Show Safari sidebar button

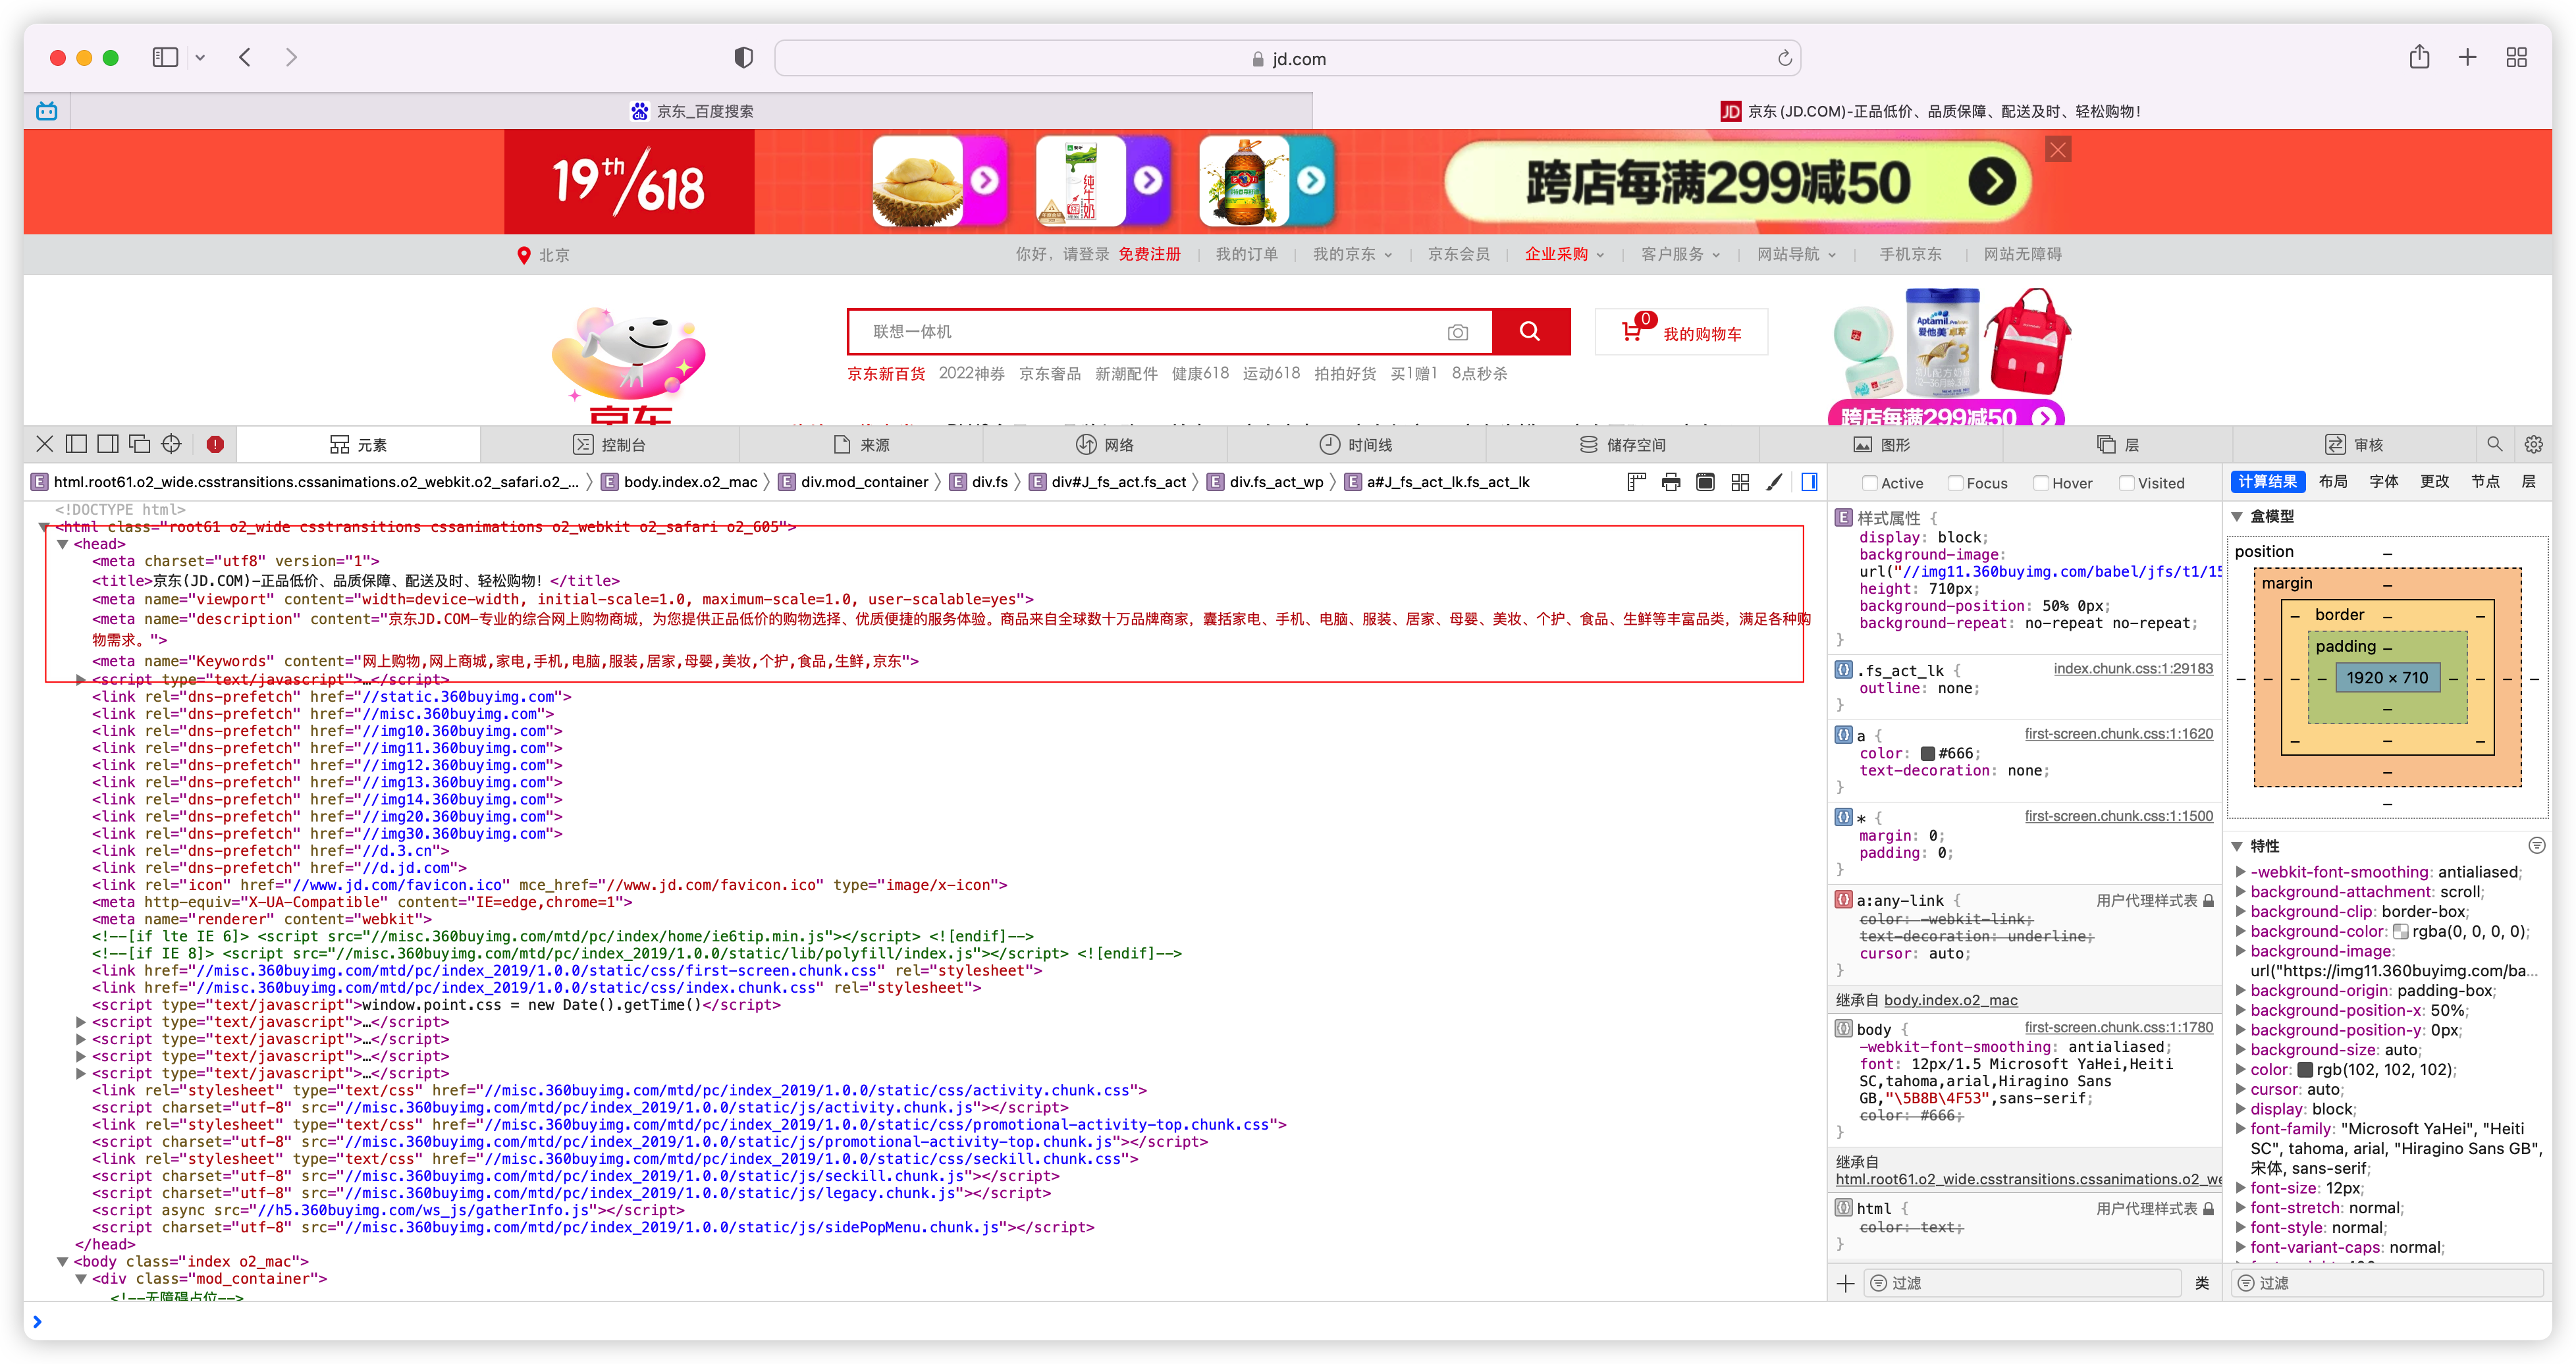tap(165, 57)
